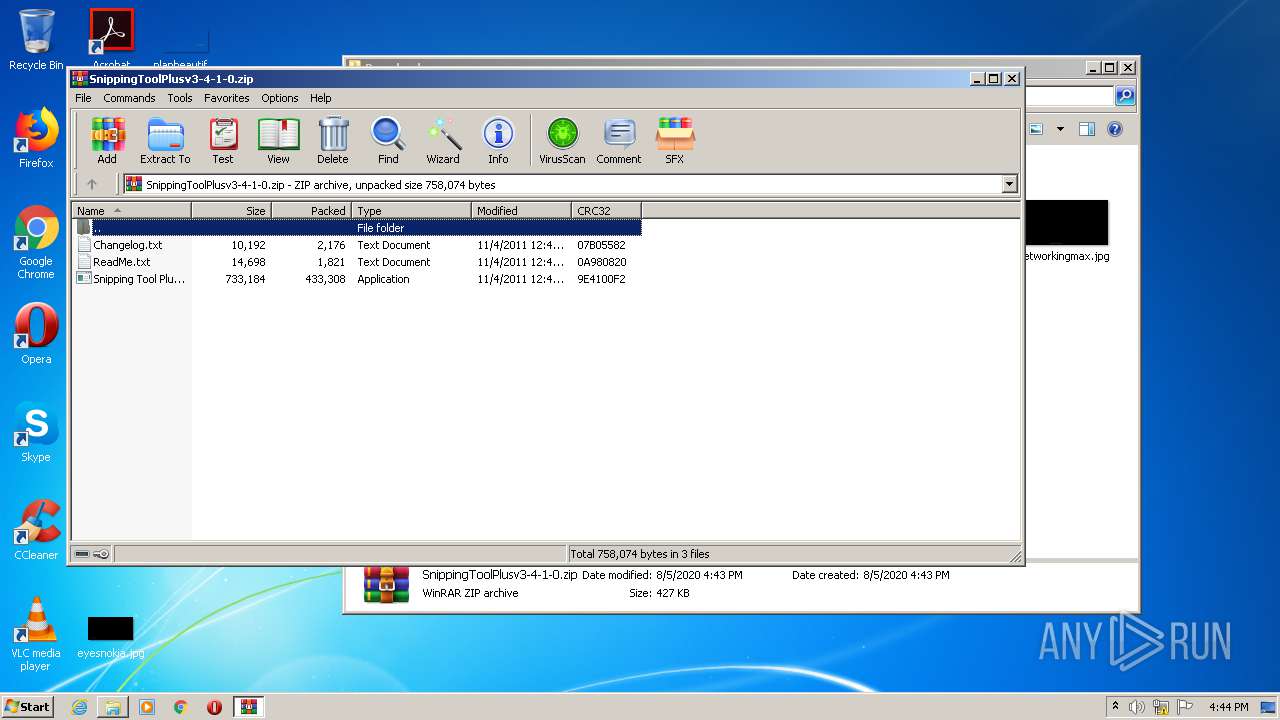Image resolution: width=1280 pixels, height=720 pixels.
Task: Open Google Chrome desktop shortcut
Action: 36,243
